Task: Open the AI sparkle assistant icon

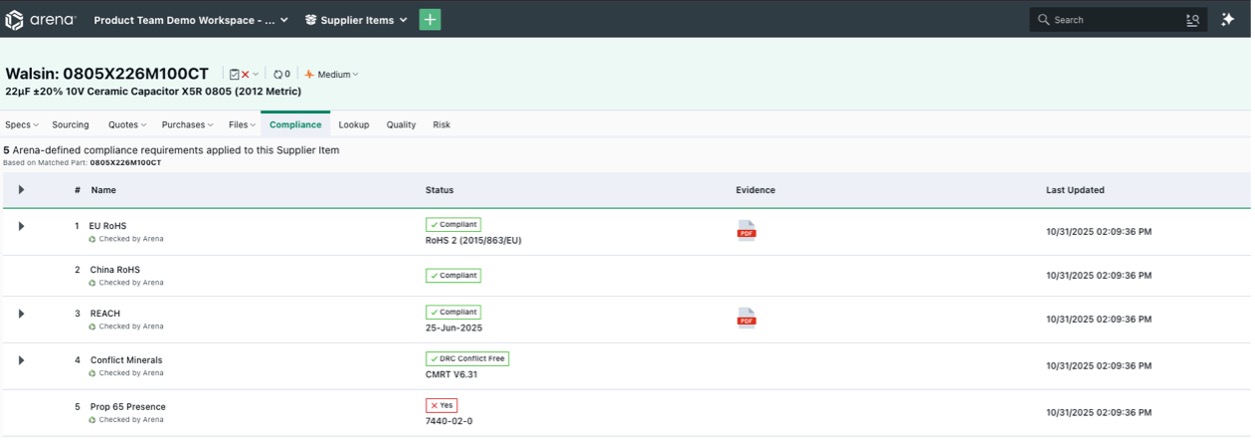Action: click(1228, 19)
